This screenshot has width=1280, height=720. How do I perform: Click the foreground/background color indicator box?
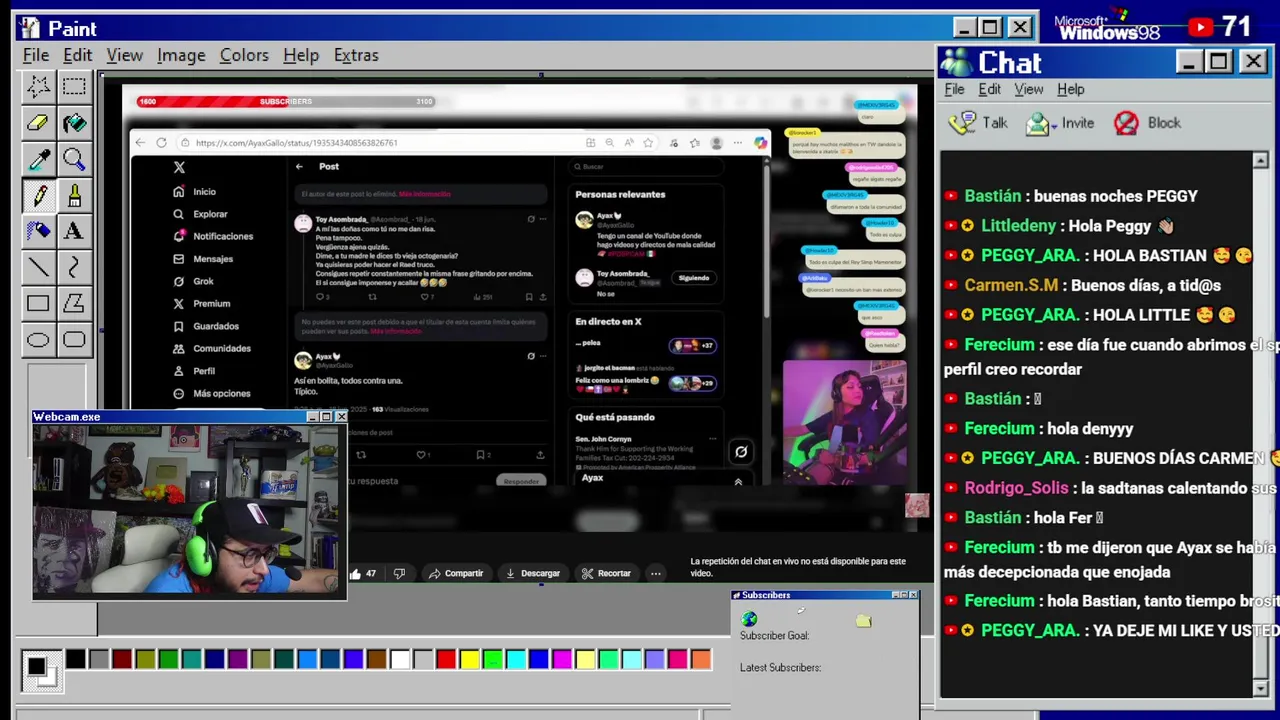(x=40, y=670)
